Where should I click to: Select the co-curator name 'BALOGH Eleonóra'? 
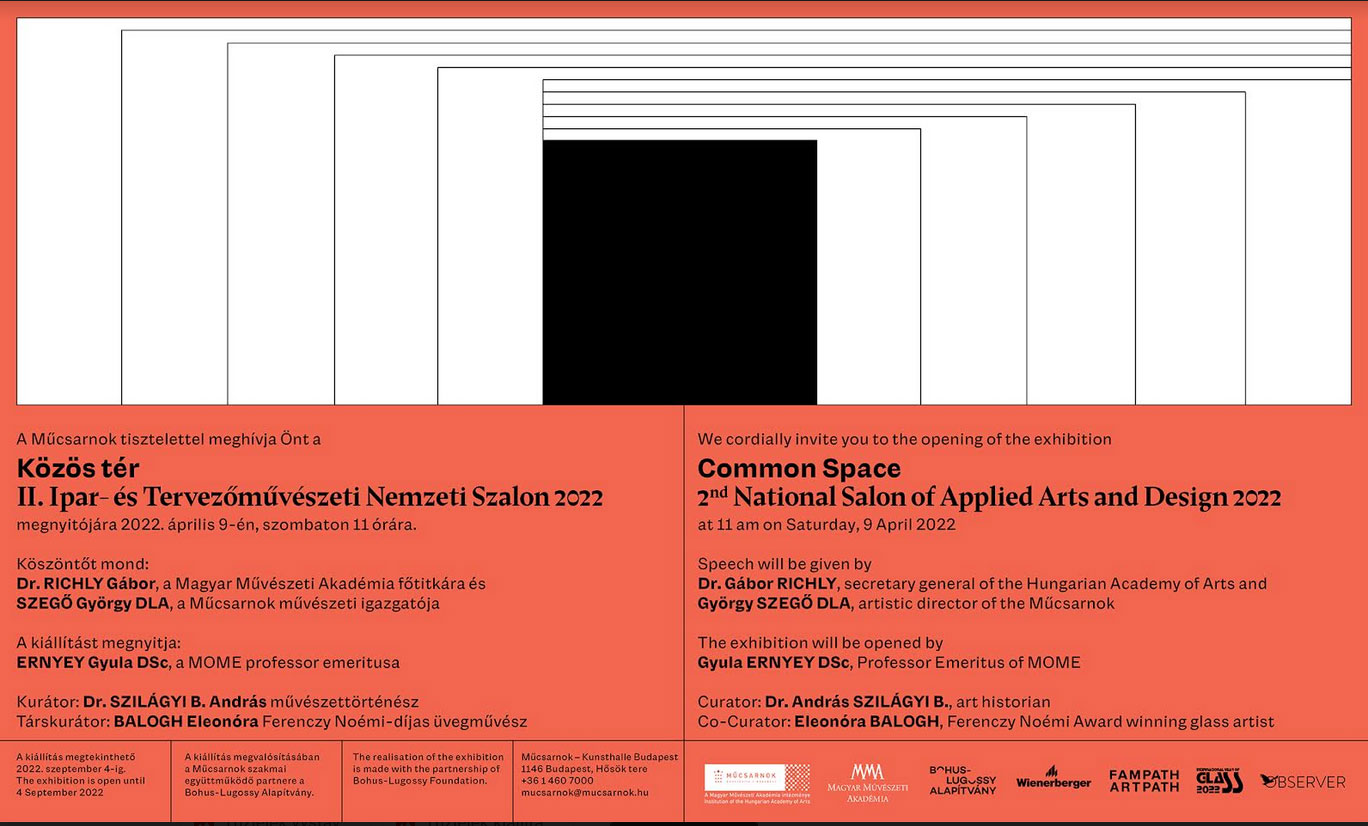[x=186, y=721]
